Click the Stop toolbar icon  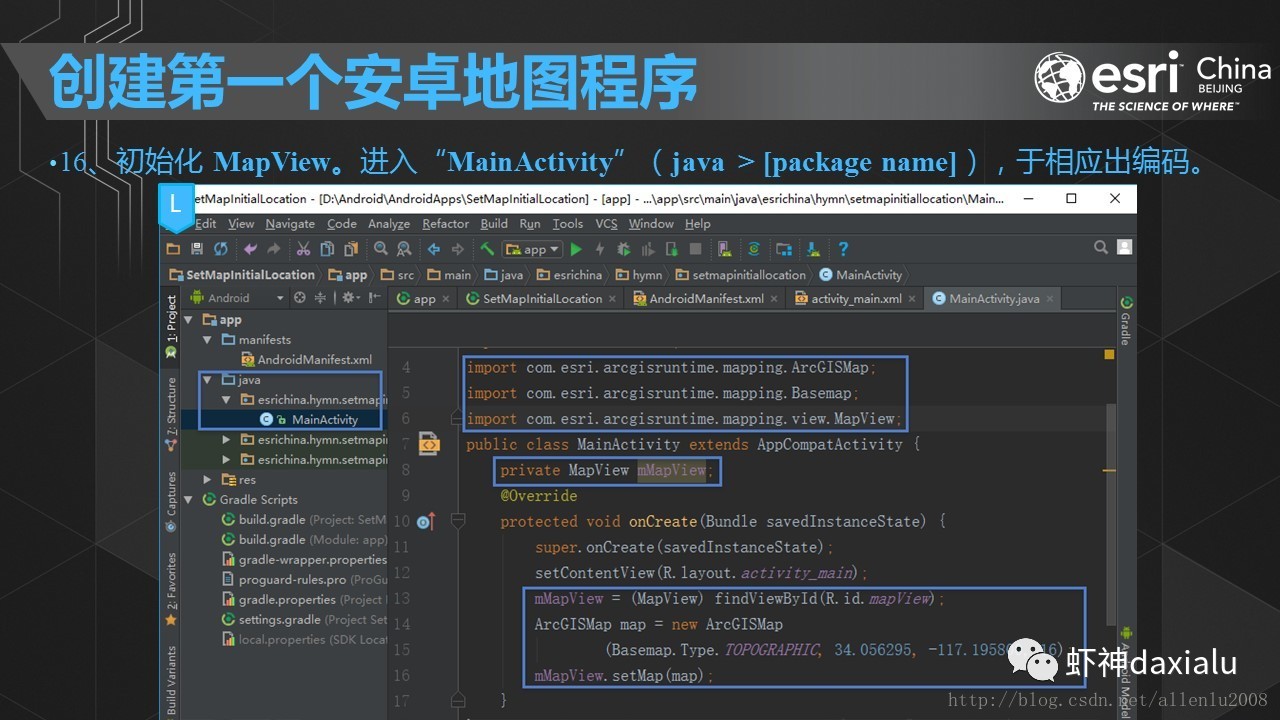(695, 249)
